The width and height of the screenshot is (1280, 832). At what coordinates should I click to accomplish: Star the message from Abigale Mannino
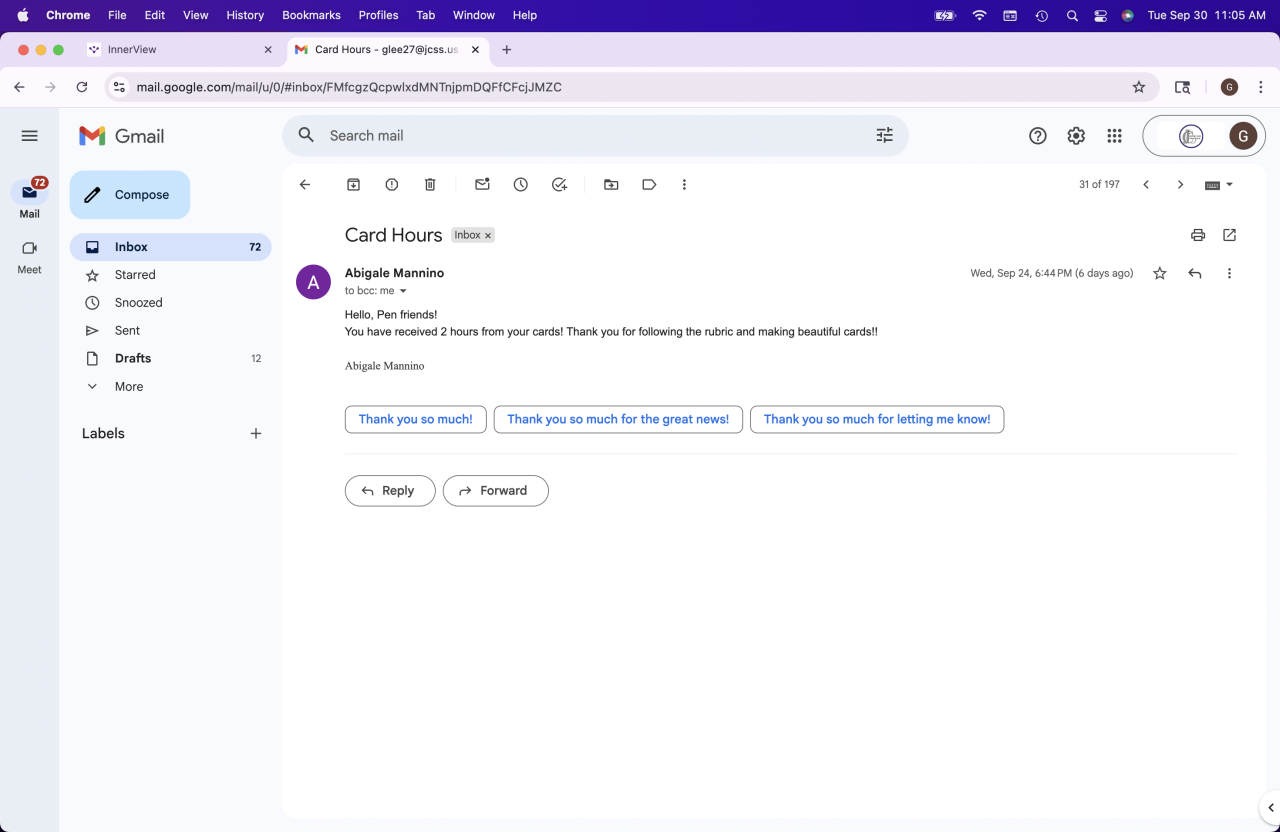[x=1160, y=273]
